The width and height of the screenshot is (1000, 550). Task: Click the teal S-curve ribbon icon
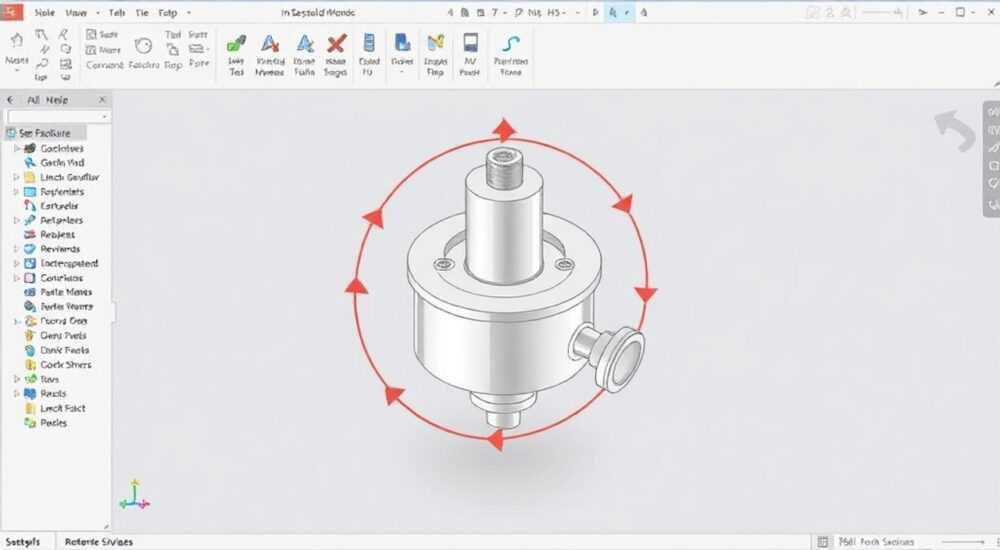(x=511, y=44)
